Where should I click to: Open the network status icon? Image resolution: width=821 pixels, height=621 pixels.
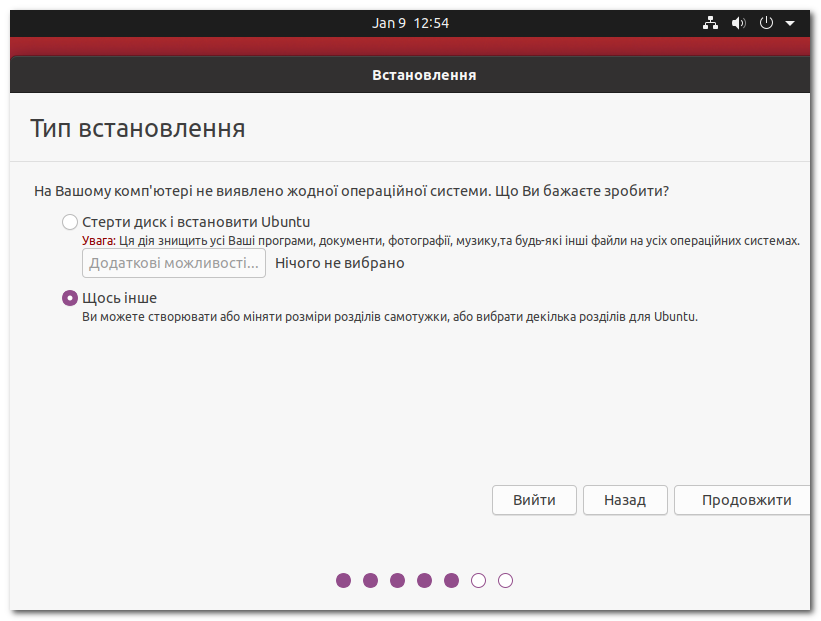pyautogui.click(x=710, y=21)
